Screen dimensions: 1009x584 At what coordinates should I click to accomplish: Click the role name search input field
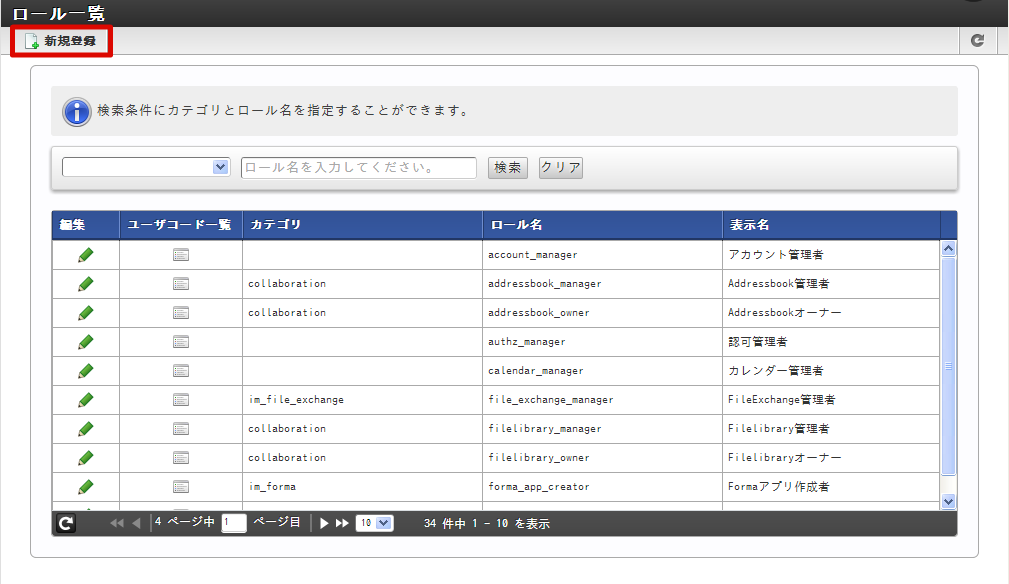coord(358,168)
